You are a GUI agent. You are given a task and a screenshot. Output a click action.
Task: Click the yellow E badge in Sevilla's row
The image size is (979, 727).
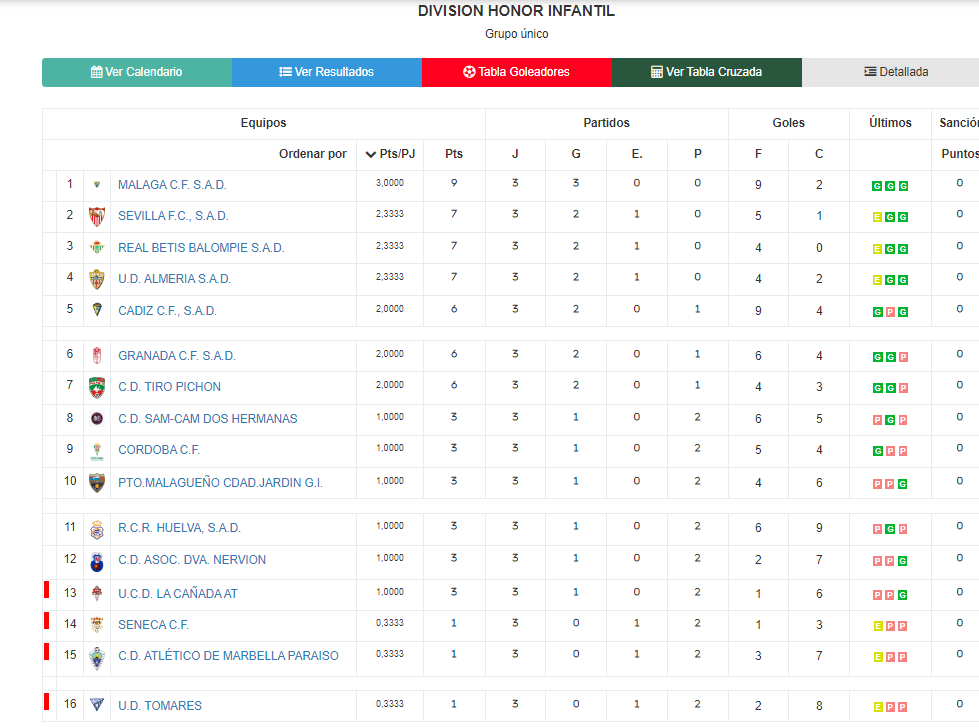[877, 217]
